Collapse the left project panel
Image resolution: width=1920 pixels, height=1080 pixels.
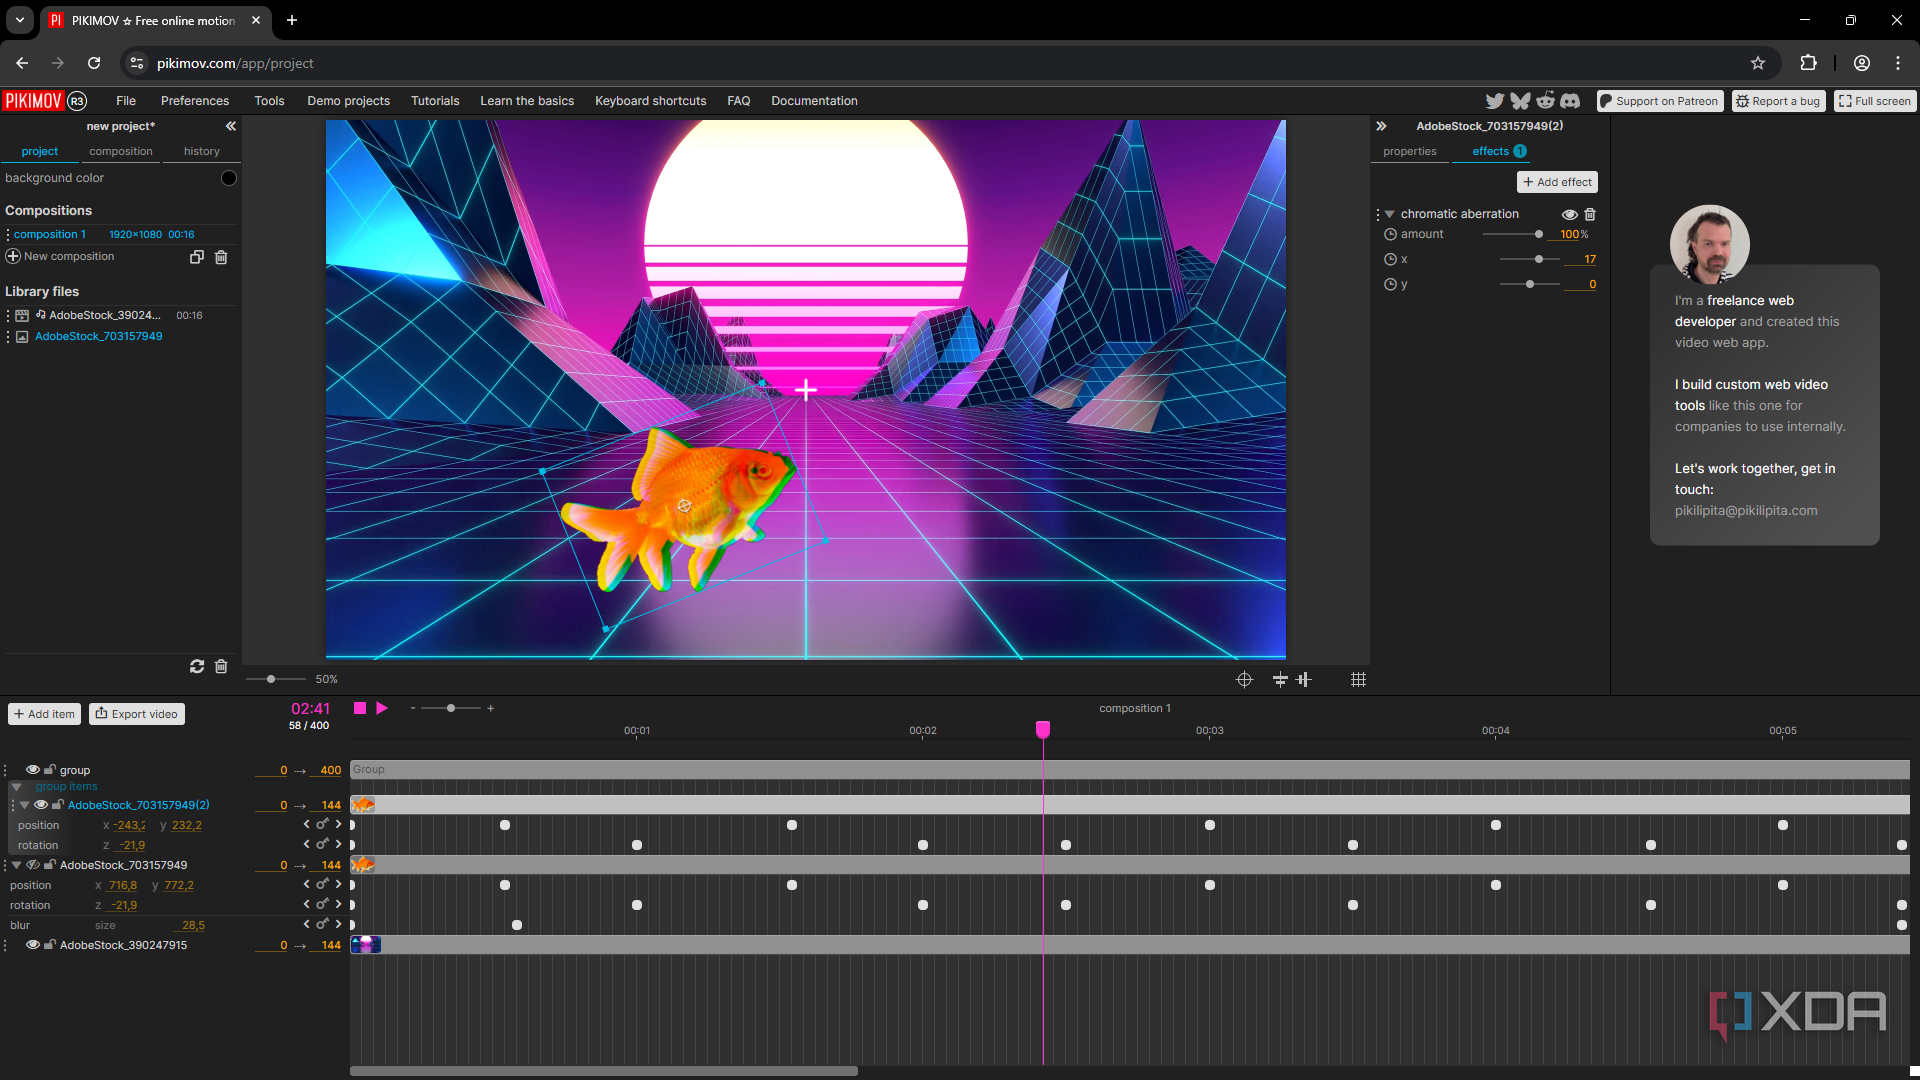(231, 126)
